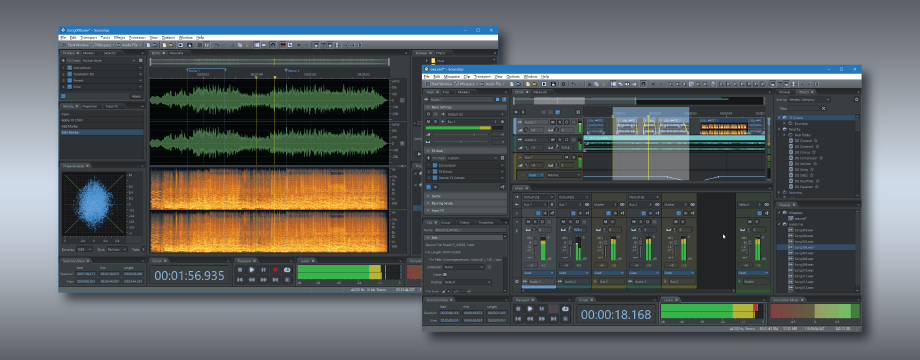Open the Timestretch dropdown in Clip panel

464,267
